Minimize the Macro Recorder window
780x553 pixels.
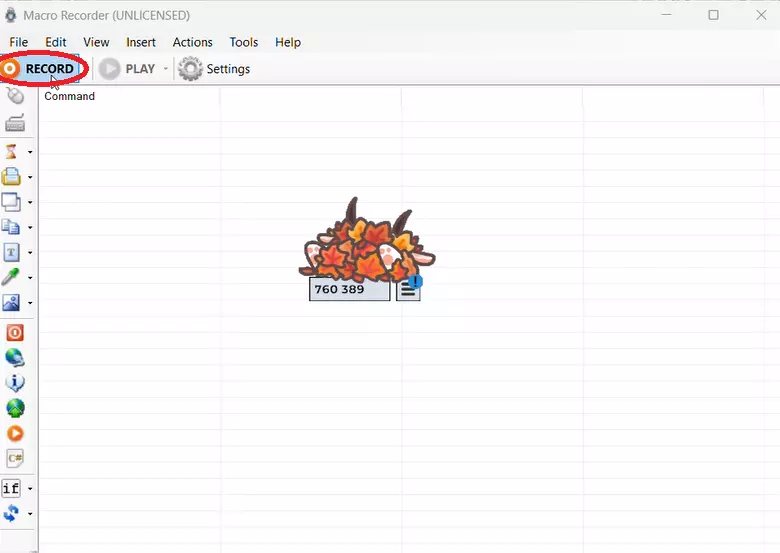(667, 15)
